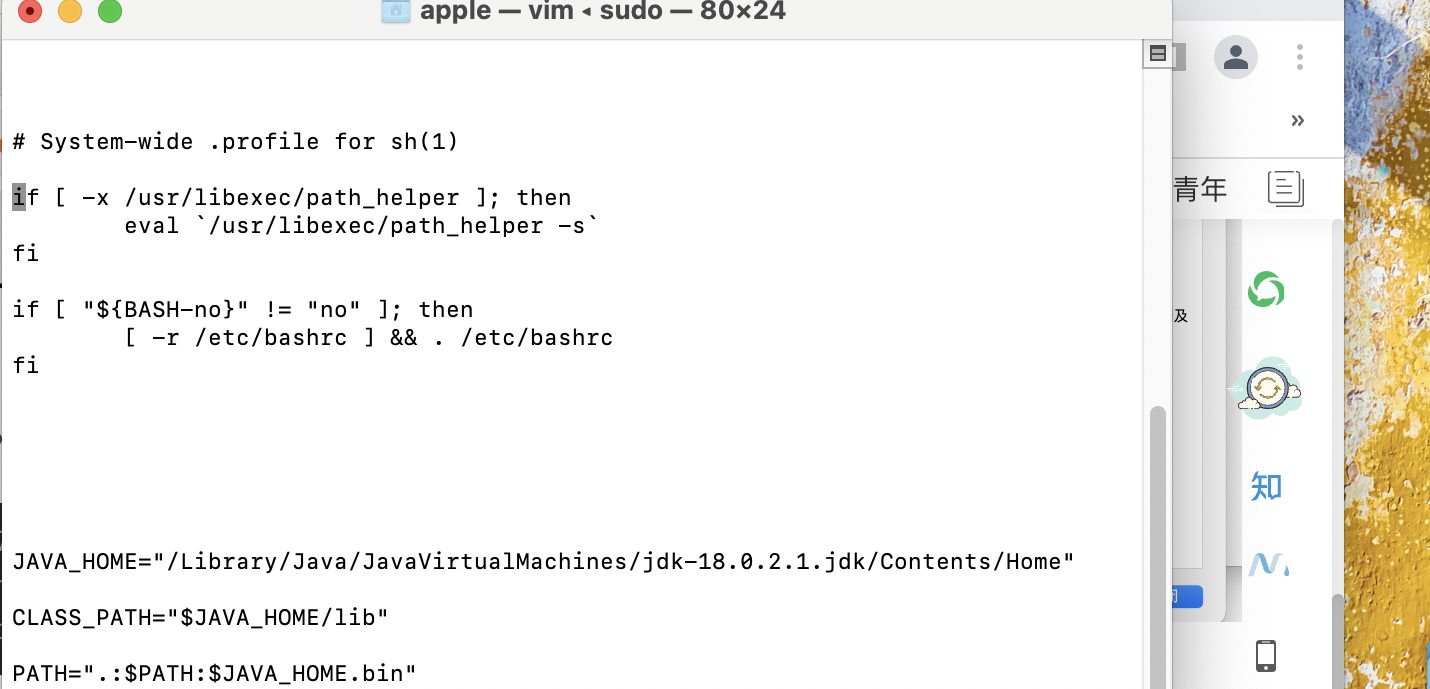Image resolution: width=1430 pixels, height=689 pixels.
Task: Open the browser profile avatar
Action: click(x=1236, y=57)
